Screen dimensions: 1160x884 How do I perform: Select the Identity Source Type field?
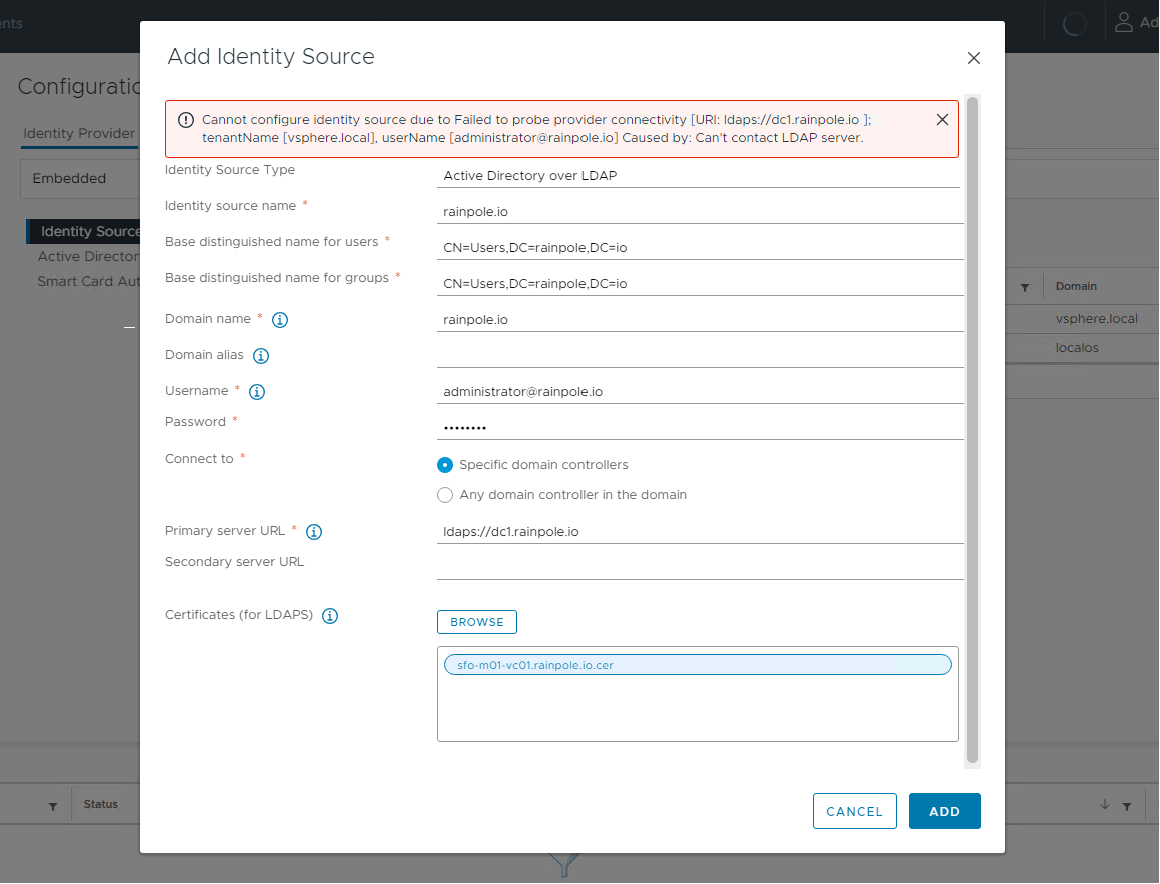click(x=700, y=175)
